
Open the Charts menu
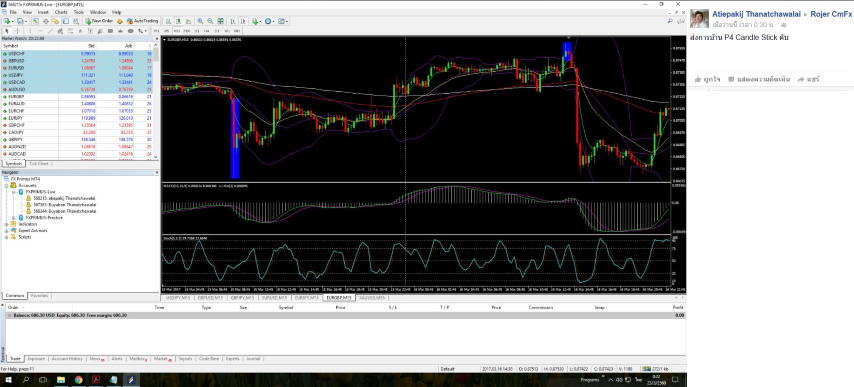tap(61, 12)
